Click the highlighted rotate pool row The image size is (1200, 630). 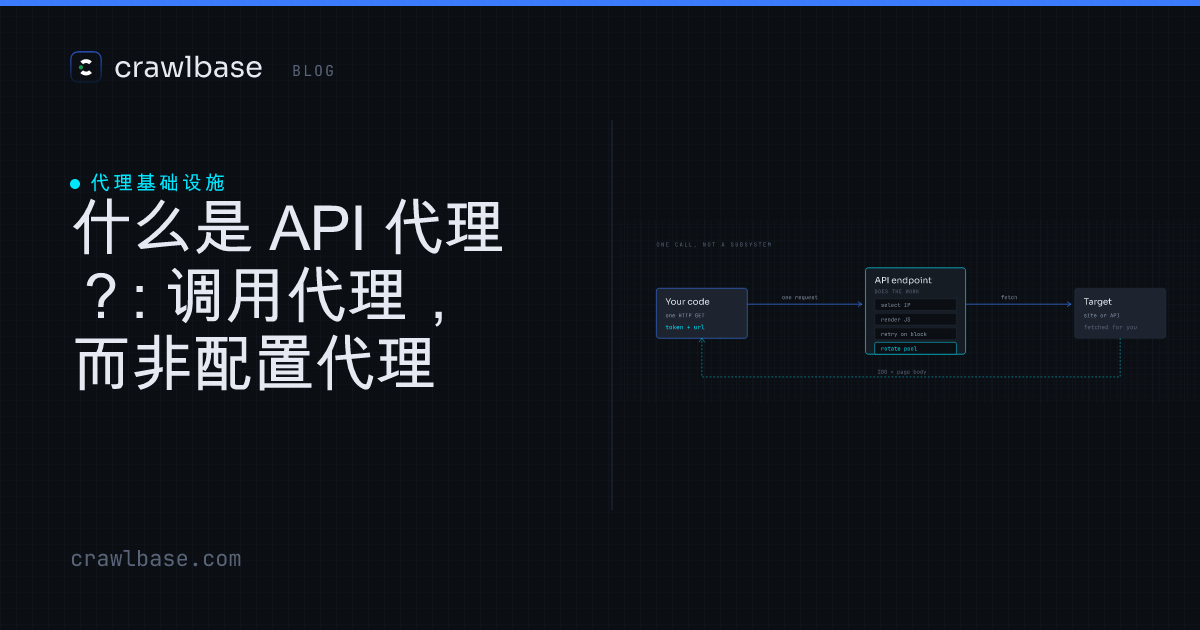coord(915,348)
